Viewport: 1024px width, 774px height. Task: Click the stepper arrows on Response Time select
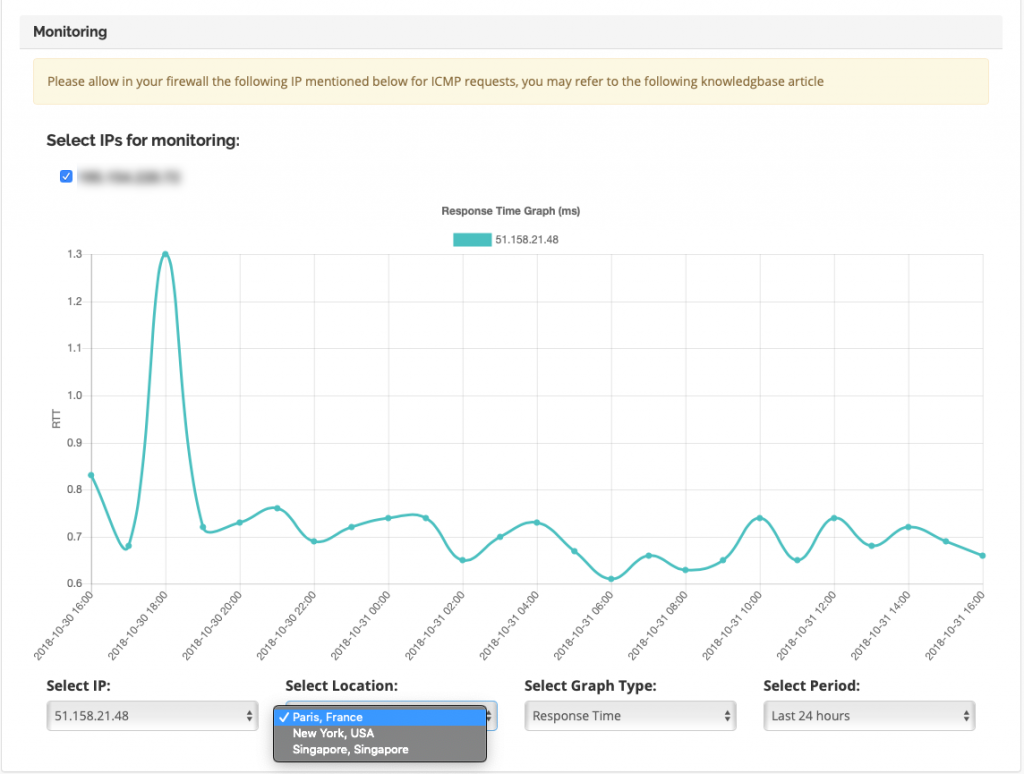728,716
